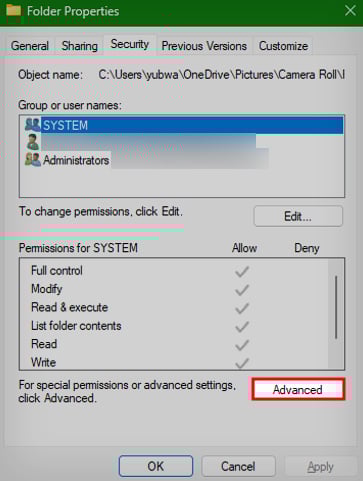This screenshot has width=363, height=481.
Task: Click the Cancel button
Action: (x=238, y=466)
